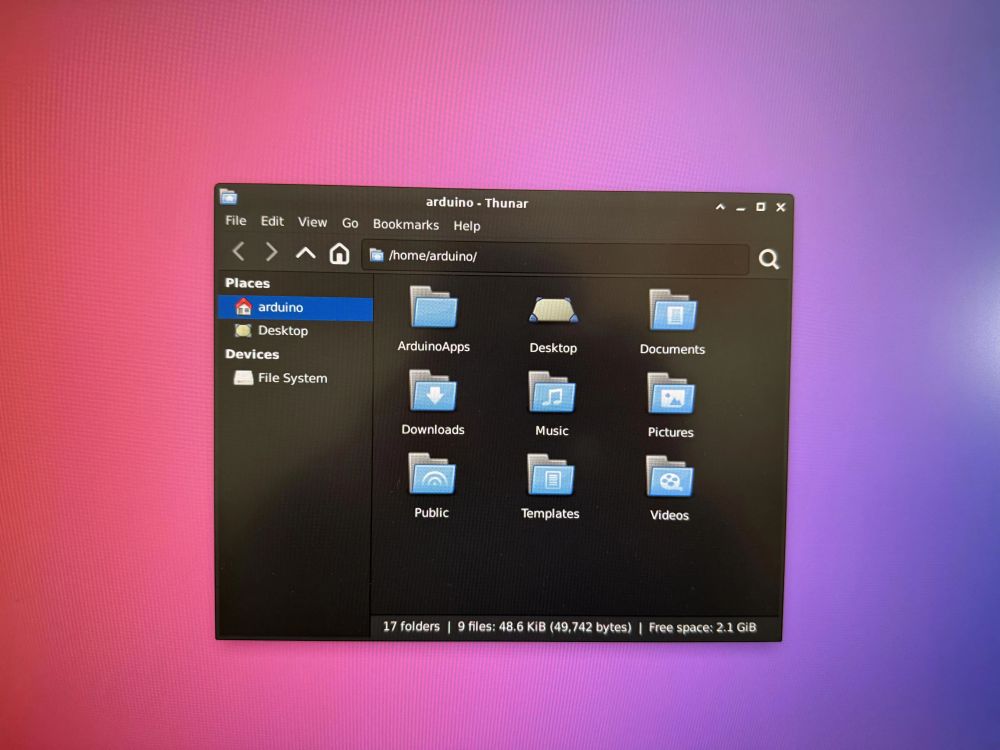The width and height of the screenshot is (1000, 750).
Task: Minimize the Thunar window
Action: pos(740,208)
